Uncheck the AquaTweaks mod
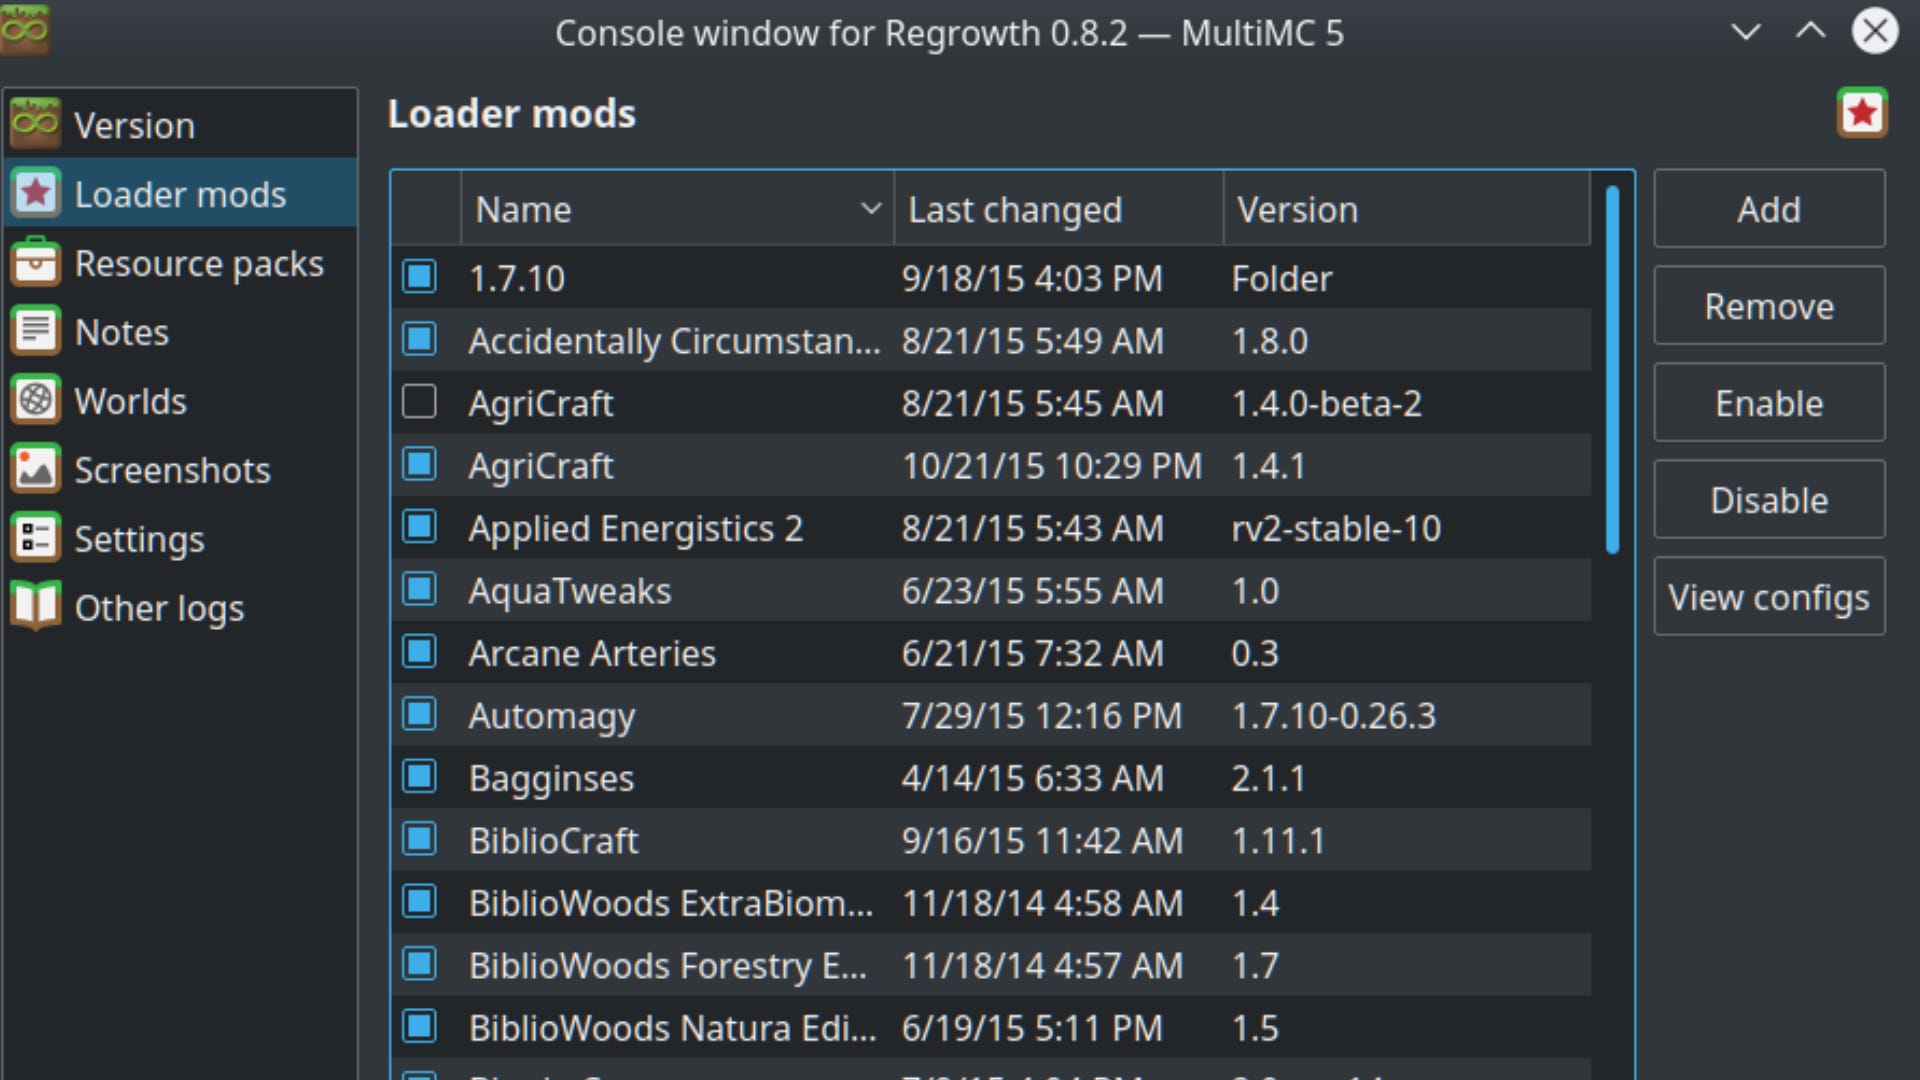Viewport: 1920px width, 1080px height. pos(419,589)
